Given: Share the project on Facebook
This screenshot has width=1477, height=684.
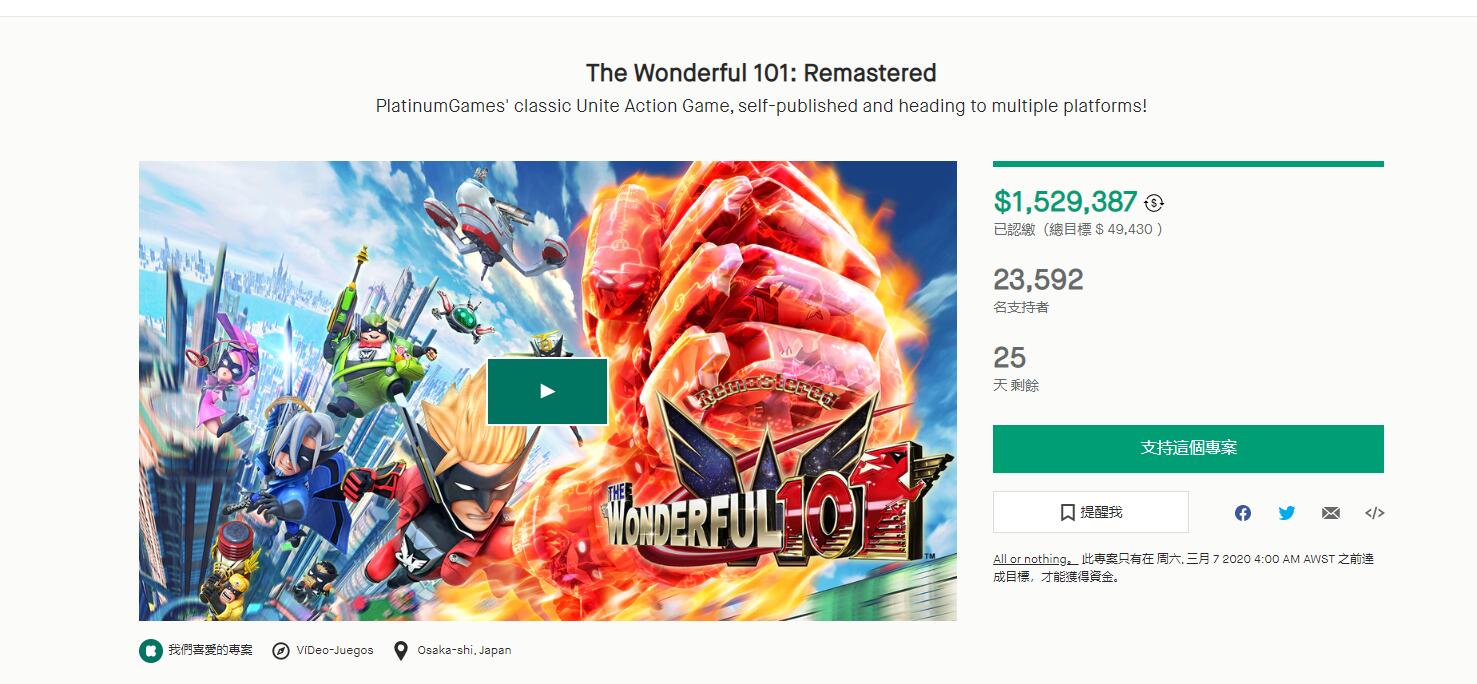Looking at the screenshot, I should click(x=1242, y=513).
